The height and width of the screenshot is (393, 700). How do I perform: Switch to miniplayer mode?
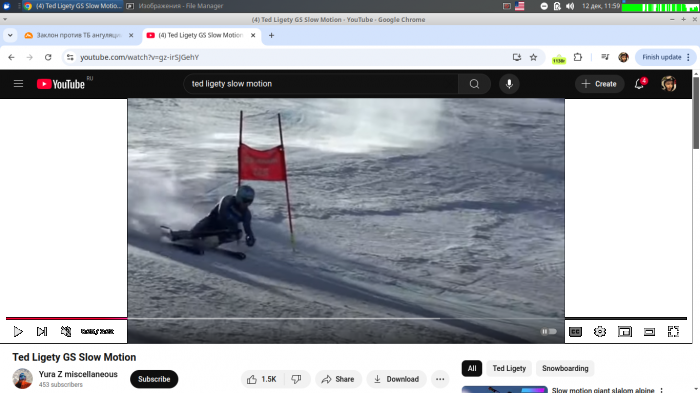coord(625,331)
